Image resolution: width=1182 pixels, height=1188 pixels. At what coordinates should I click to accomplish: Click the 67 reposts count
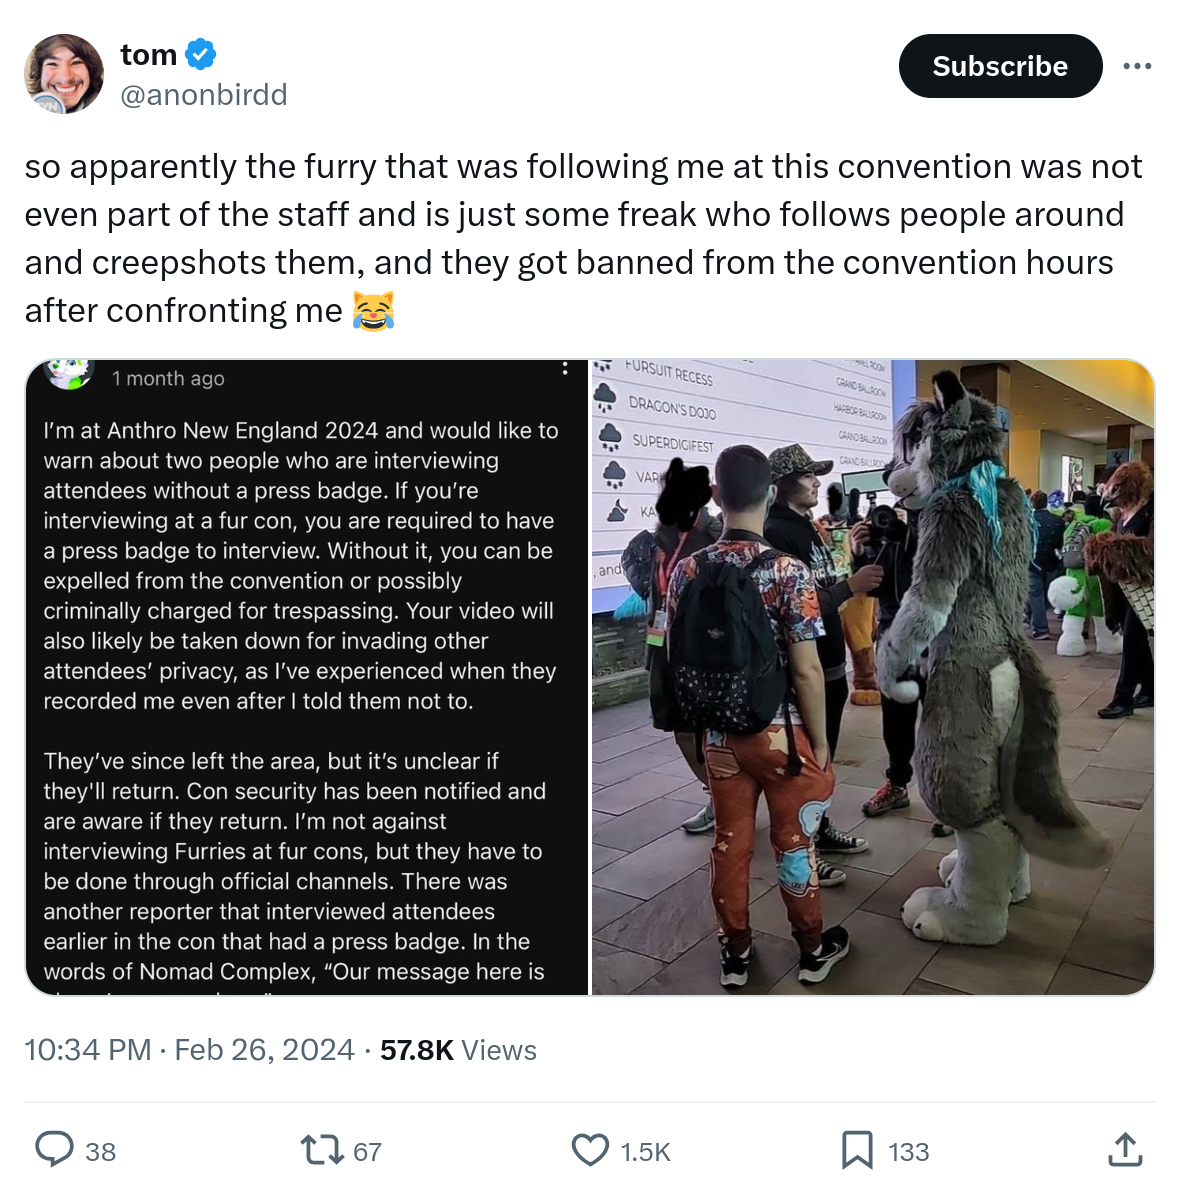pos(367,1152)
